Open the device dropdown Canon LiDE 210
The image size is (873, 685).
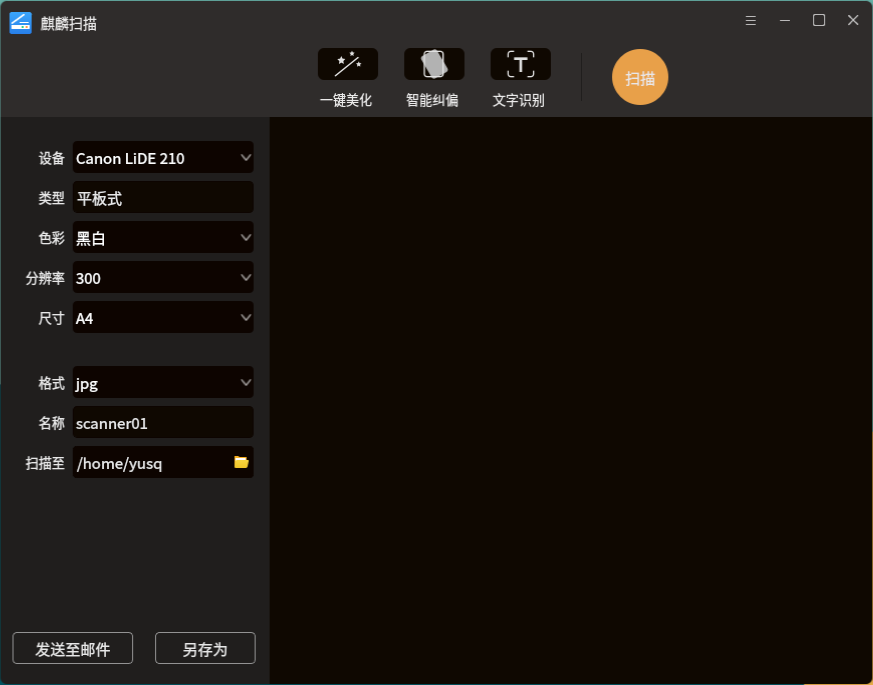point(163,158)
